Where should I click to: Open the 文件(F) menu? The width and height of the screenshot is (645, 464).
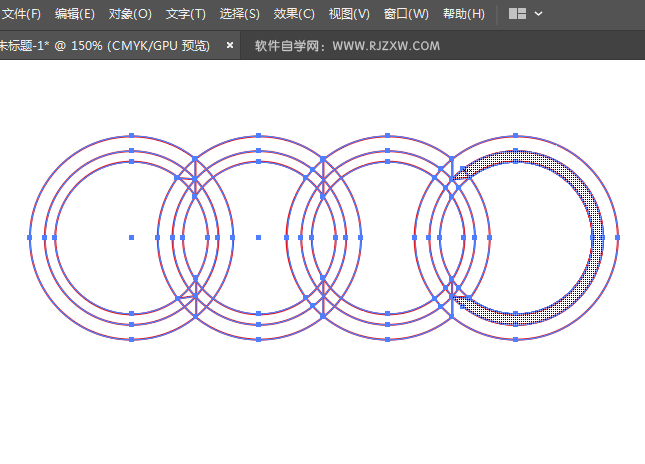(x=21, y=14)
